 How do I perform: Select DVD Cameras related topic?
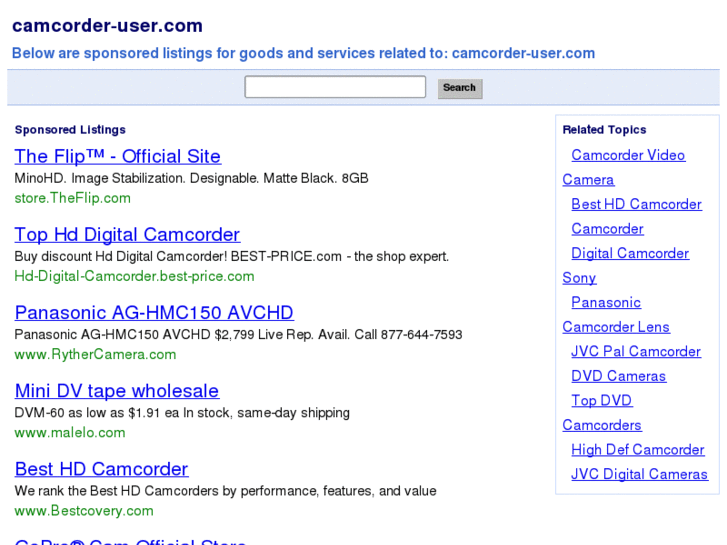(x=619, y=376)
